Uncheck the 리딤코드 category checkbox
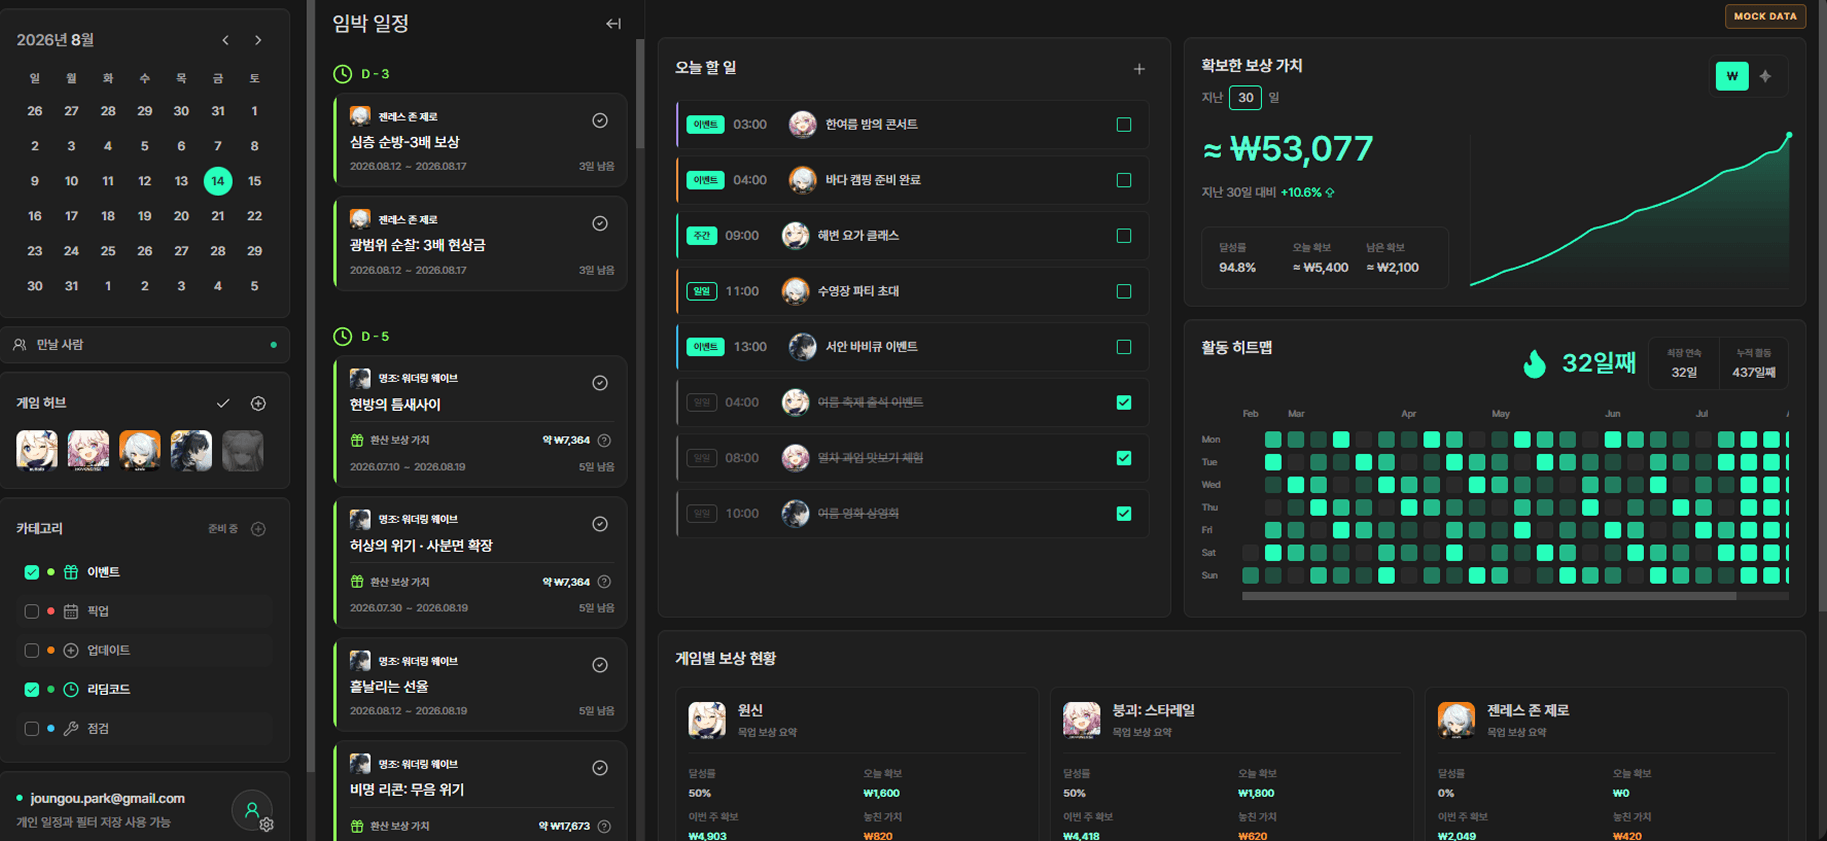The height and width of the screenshot is (841, 1827). (x=32, y=689)
